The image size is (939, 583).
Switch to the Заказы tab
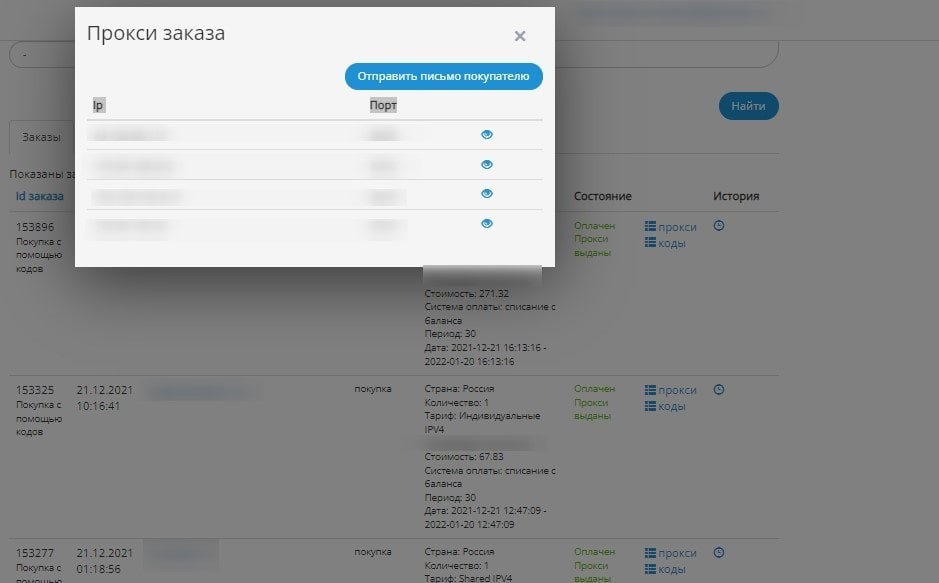(41, 137)
